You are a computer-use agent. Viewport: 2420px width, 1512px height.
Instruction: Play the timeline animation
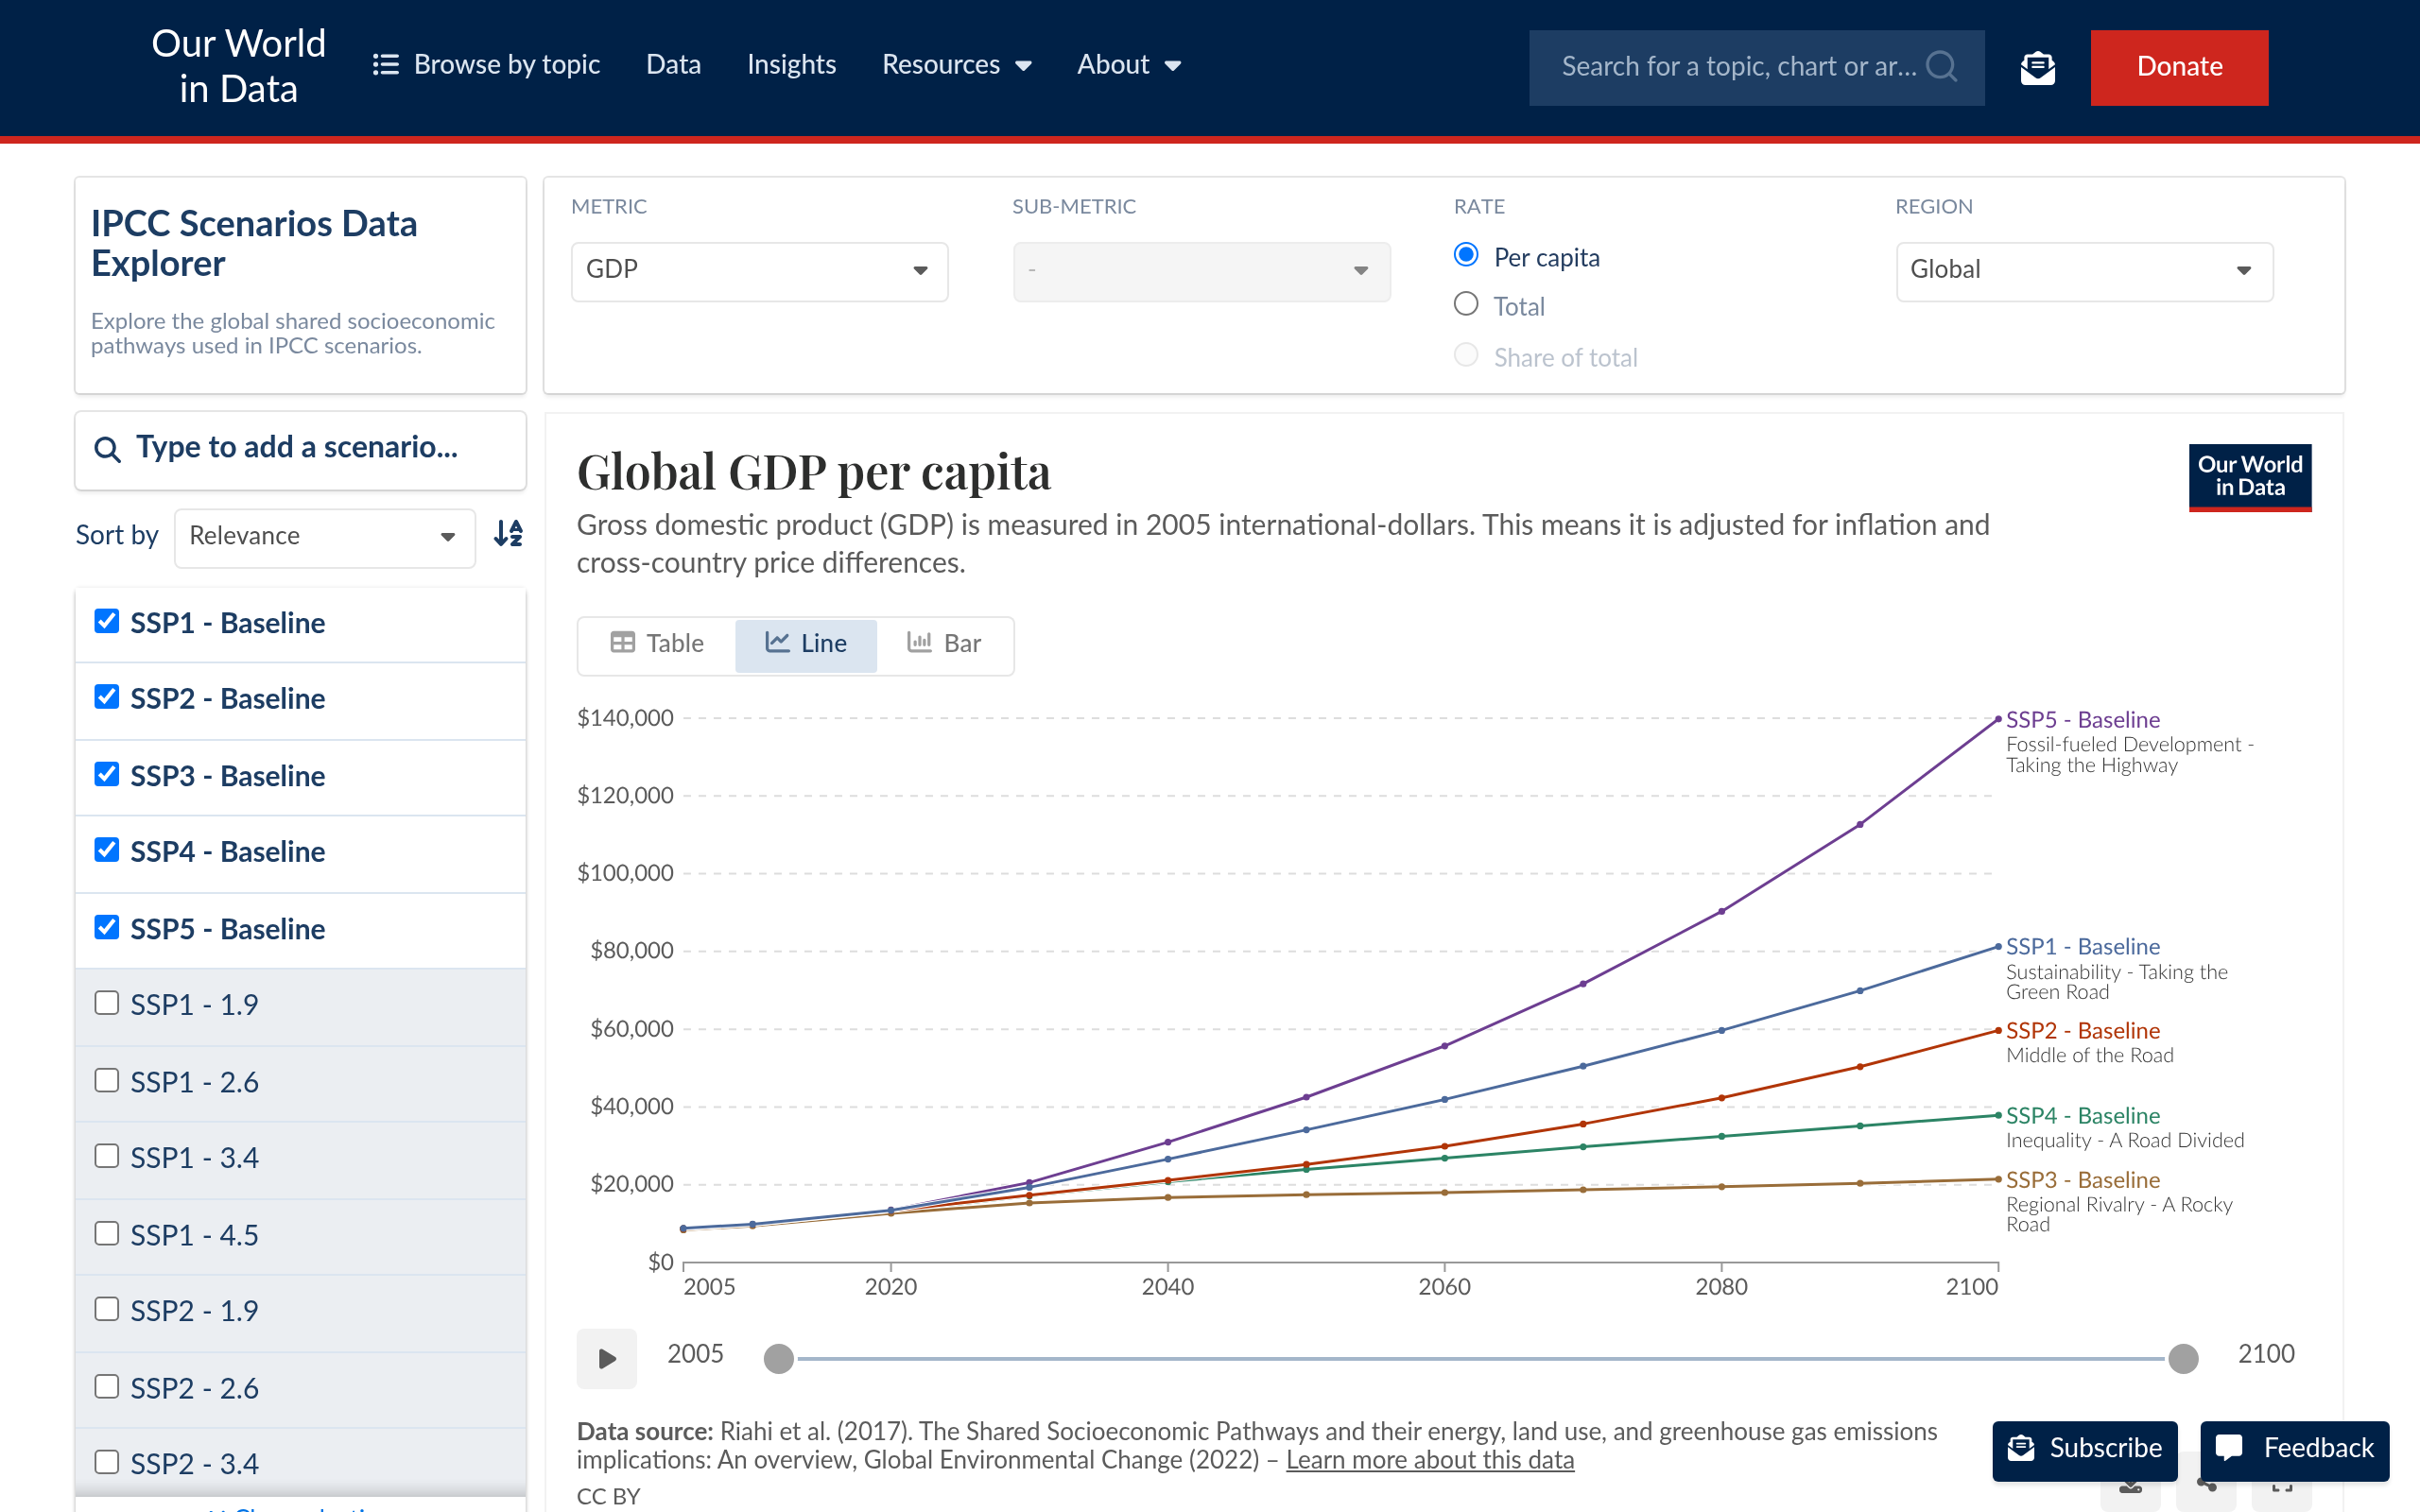(606, 1358)
